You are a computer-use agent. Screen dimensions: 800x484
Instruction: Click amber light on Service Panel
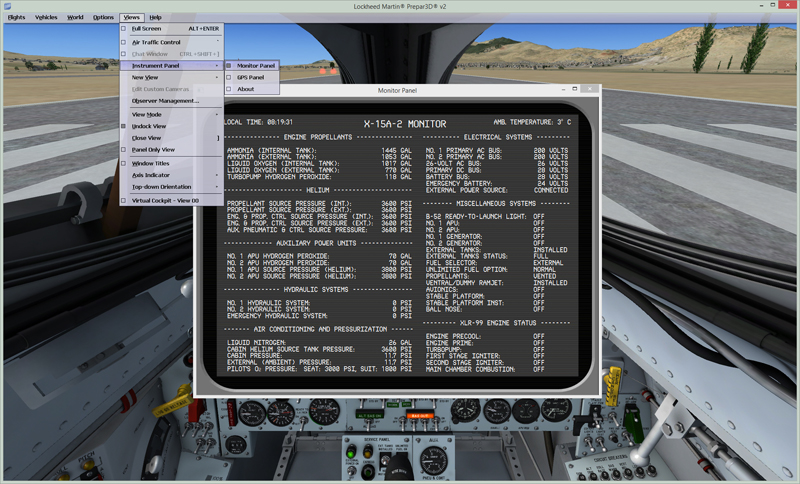coord(367,452)
